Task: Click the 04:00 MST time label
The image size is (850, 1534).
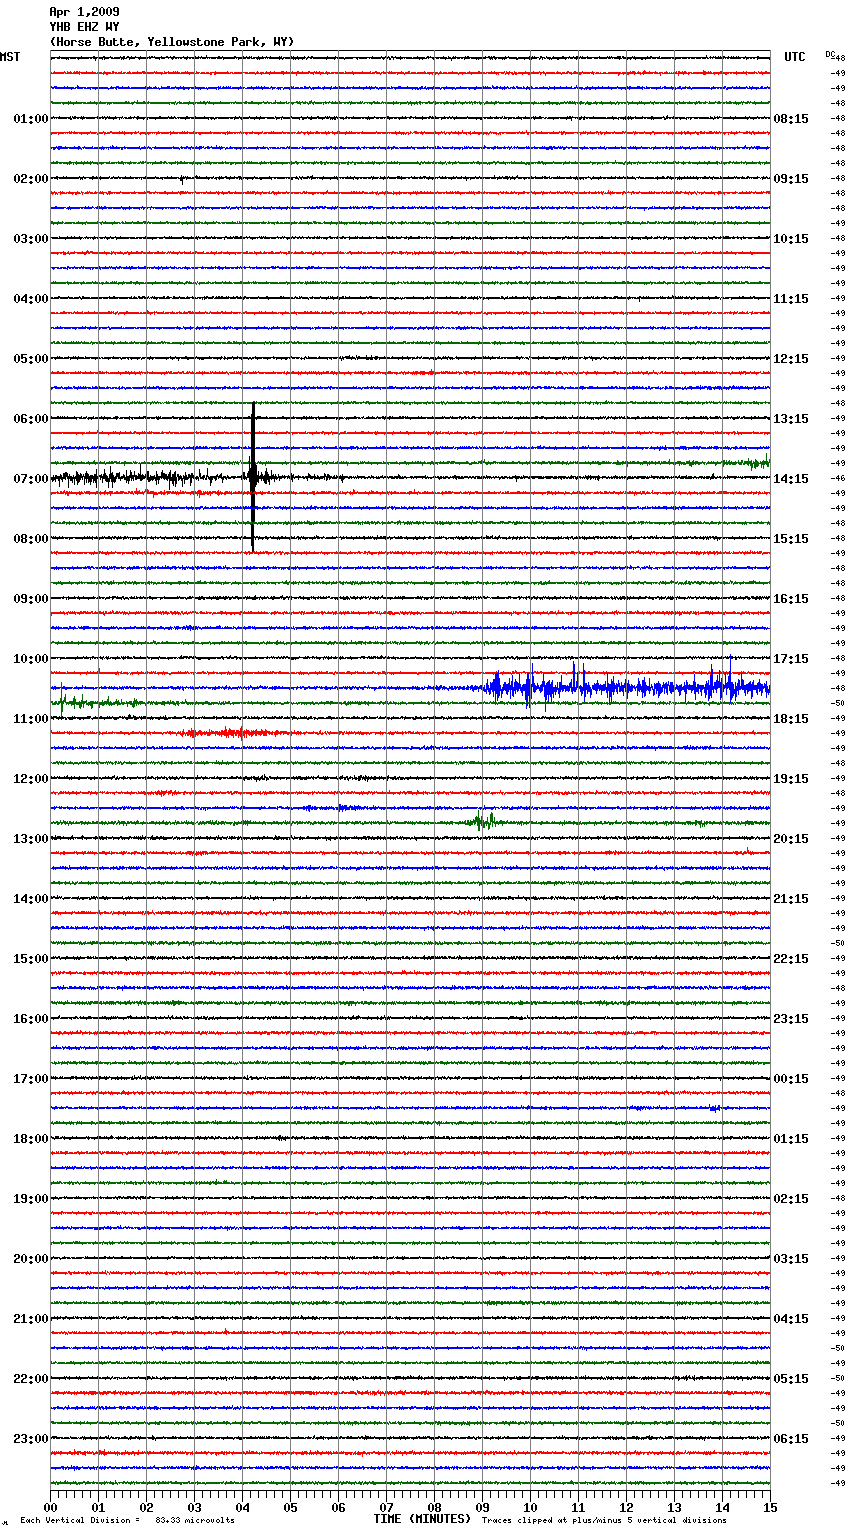Action: click(31, 299)
